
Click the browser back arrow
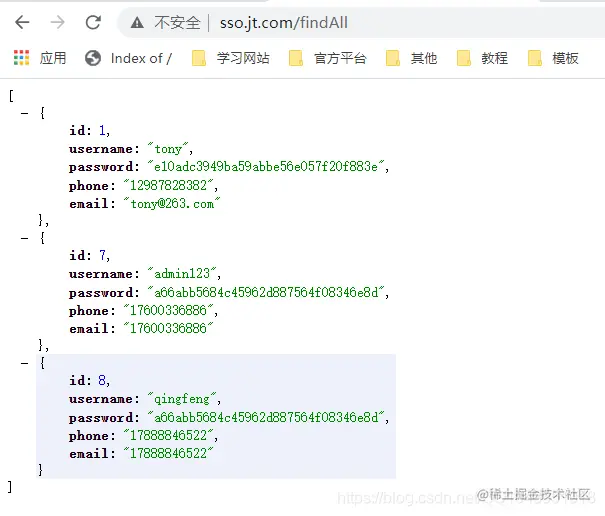[x=22, y=22]
